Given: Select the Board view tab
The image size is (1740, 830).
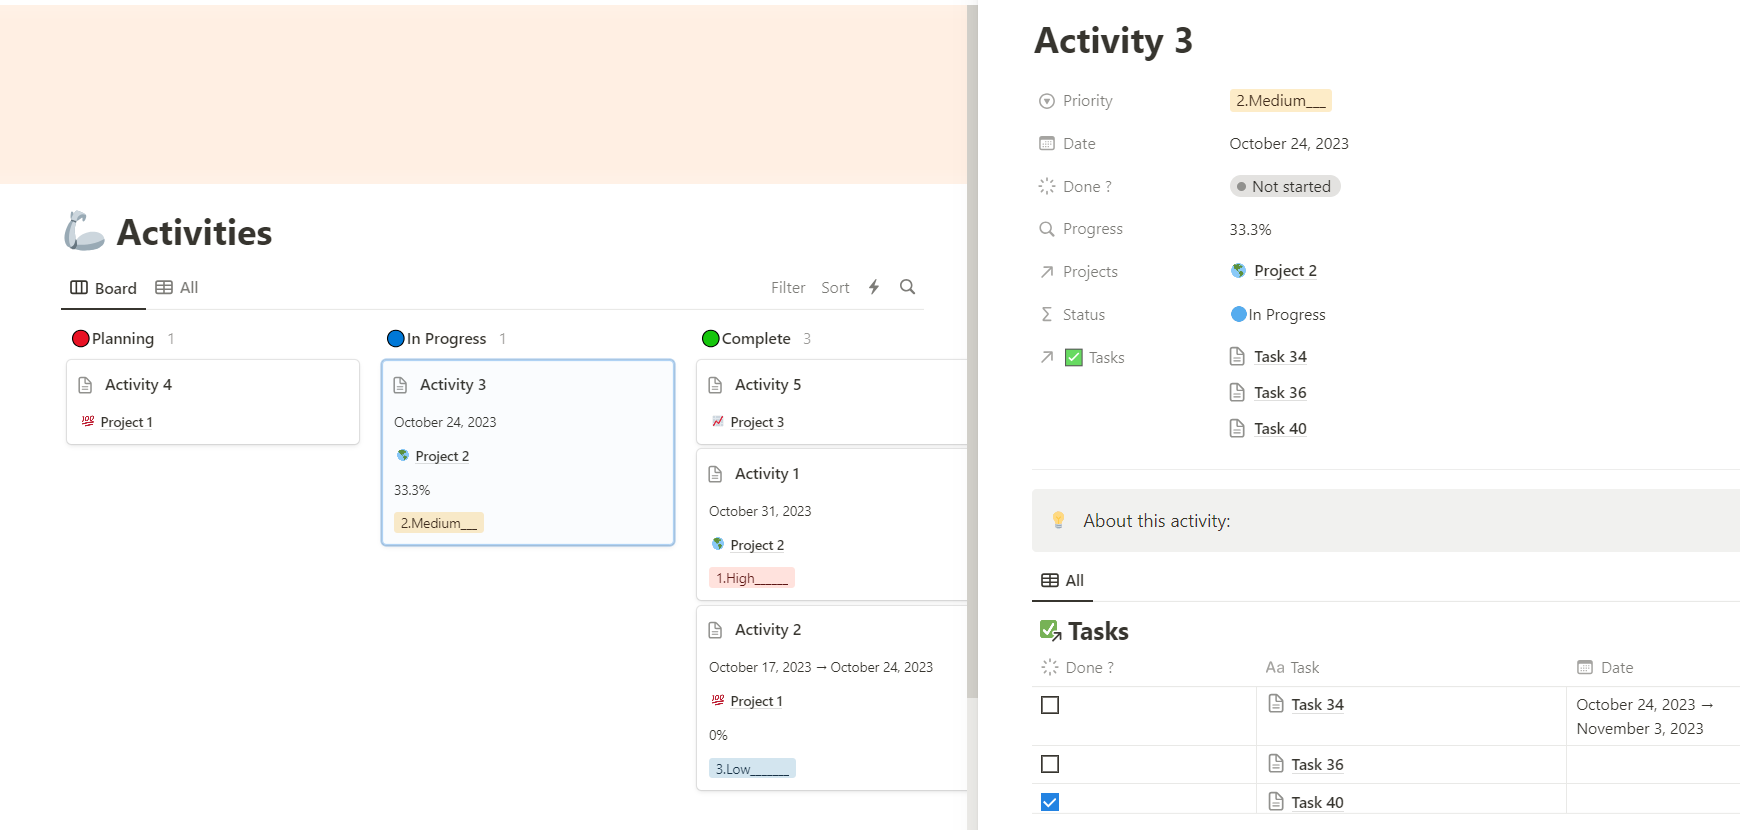Looking at the screenshot, I should click(103, 288).
